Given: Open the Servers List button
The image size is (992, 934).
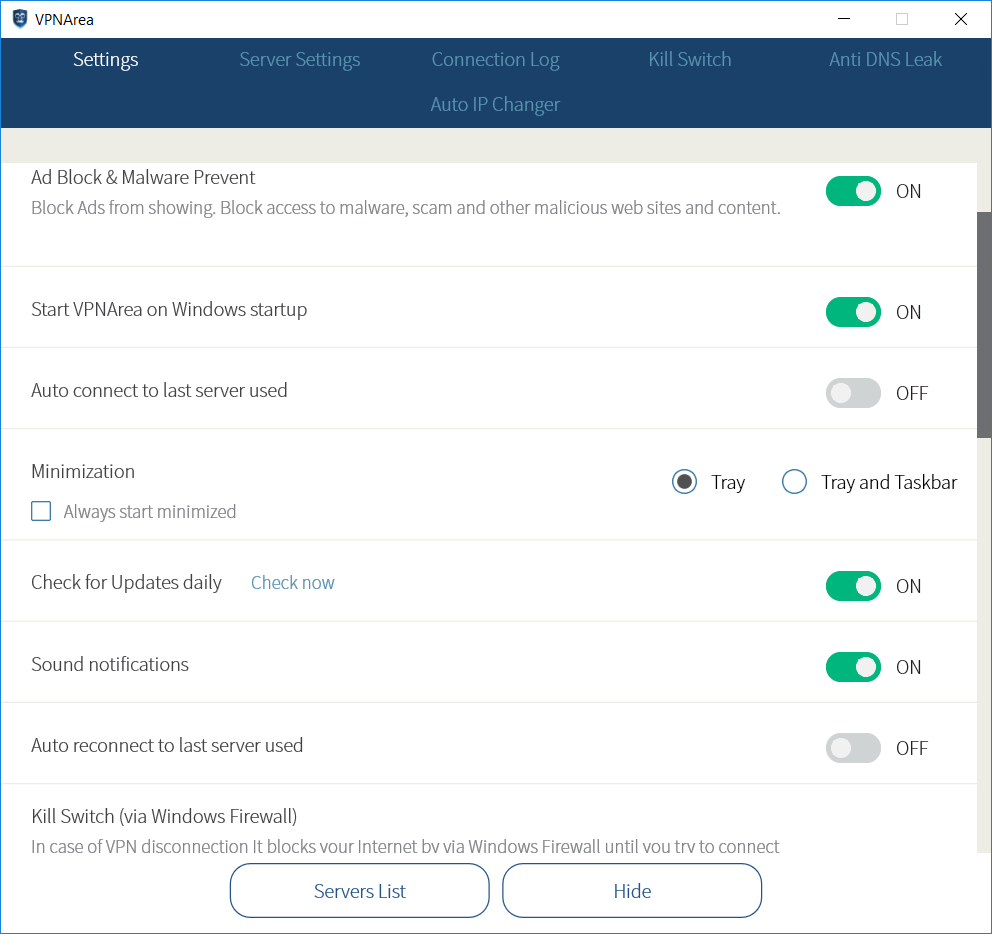Looking at the screenshot, I should [x=359, y=890].
